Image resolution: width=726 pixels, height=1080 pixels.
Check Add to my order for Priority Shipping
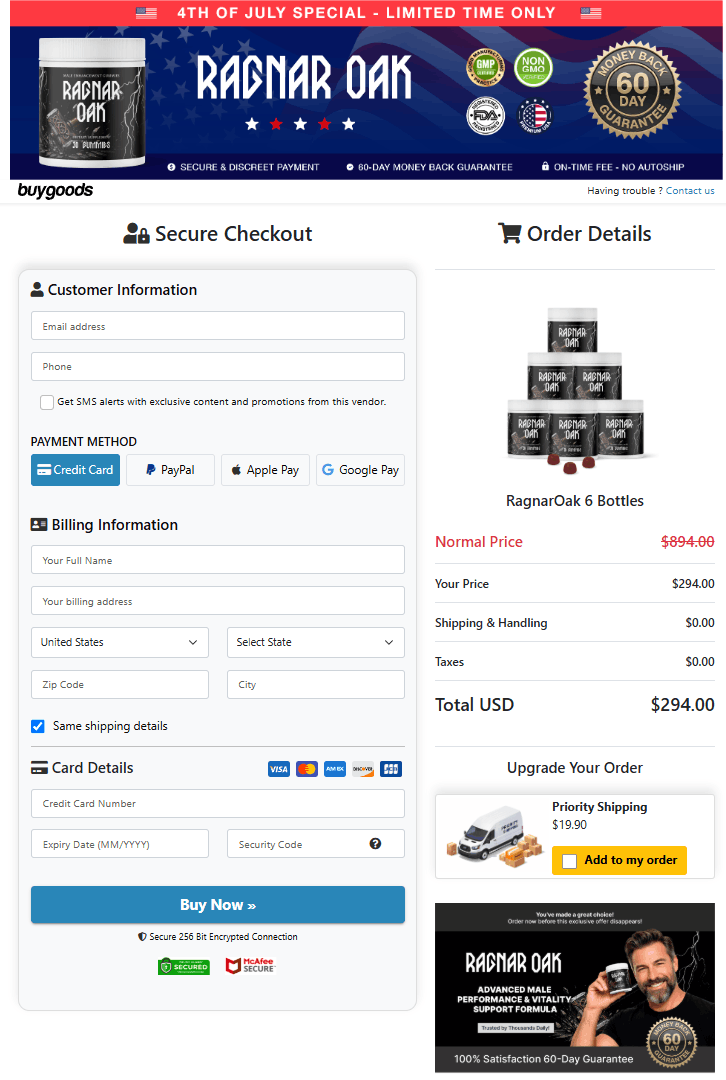[570, 861]
